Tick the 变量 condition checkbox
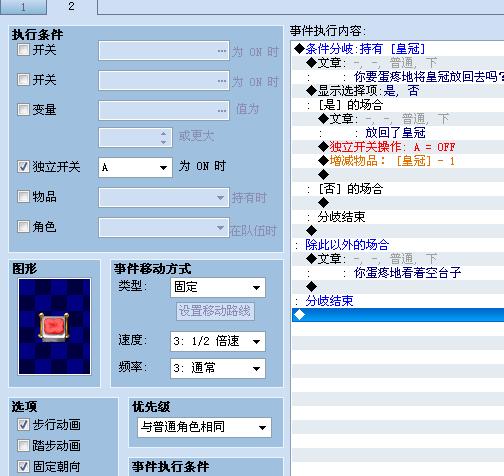The width and height of the screenshot is (504, 476). click(x=23, y=109)
